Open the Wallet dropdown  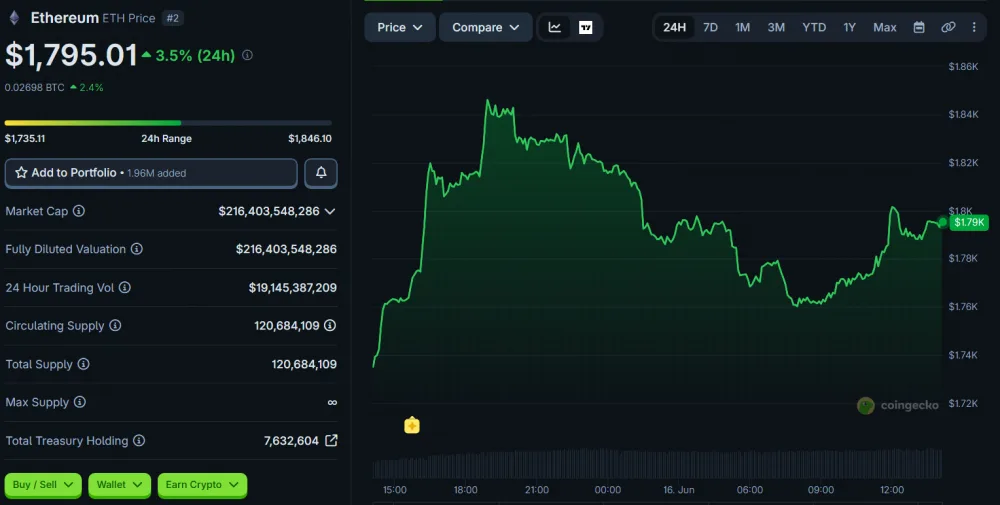click(119, 485)
